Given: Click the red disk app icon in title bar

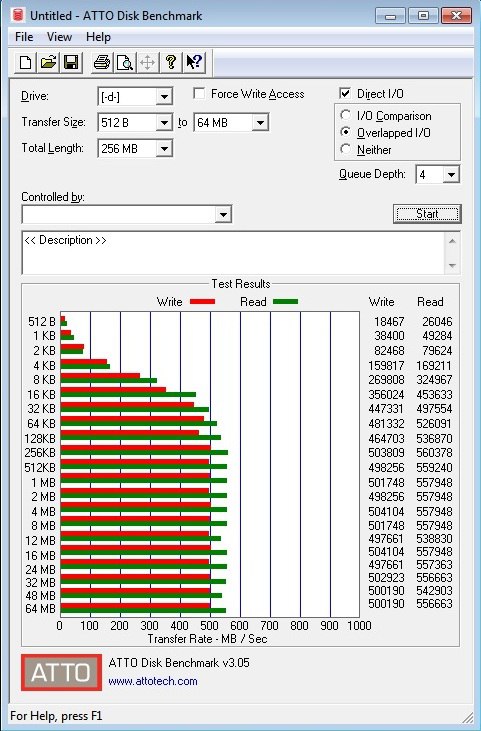Looking at the screenshot, I should tap(17, 14).
